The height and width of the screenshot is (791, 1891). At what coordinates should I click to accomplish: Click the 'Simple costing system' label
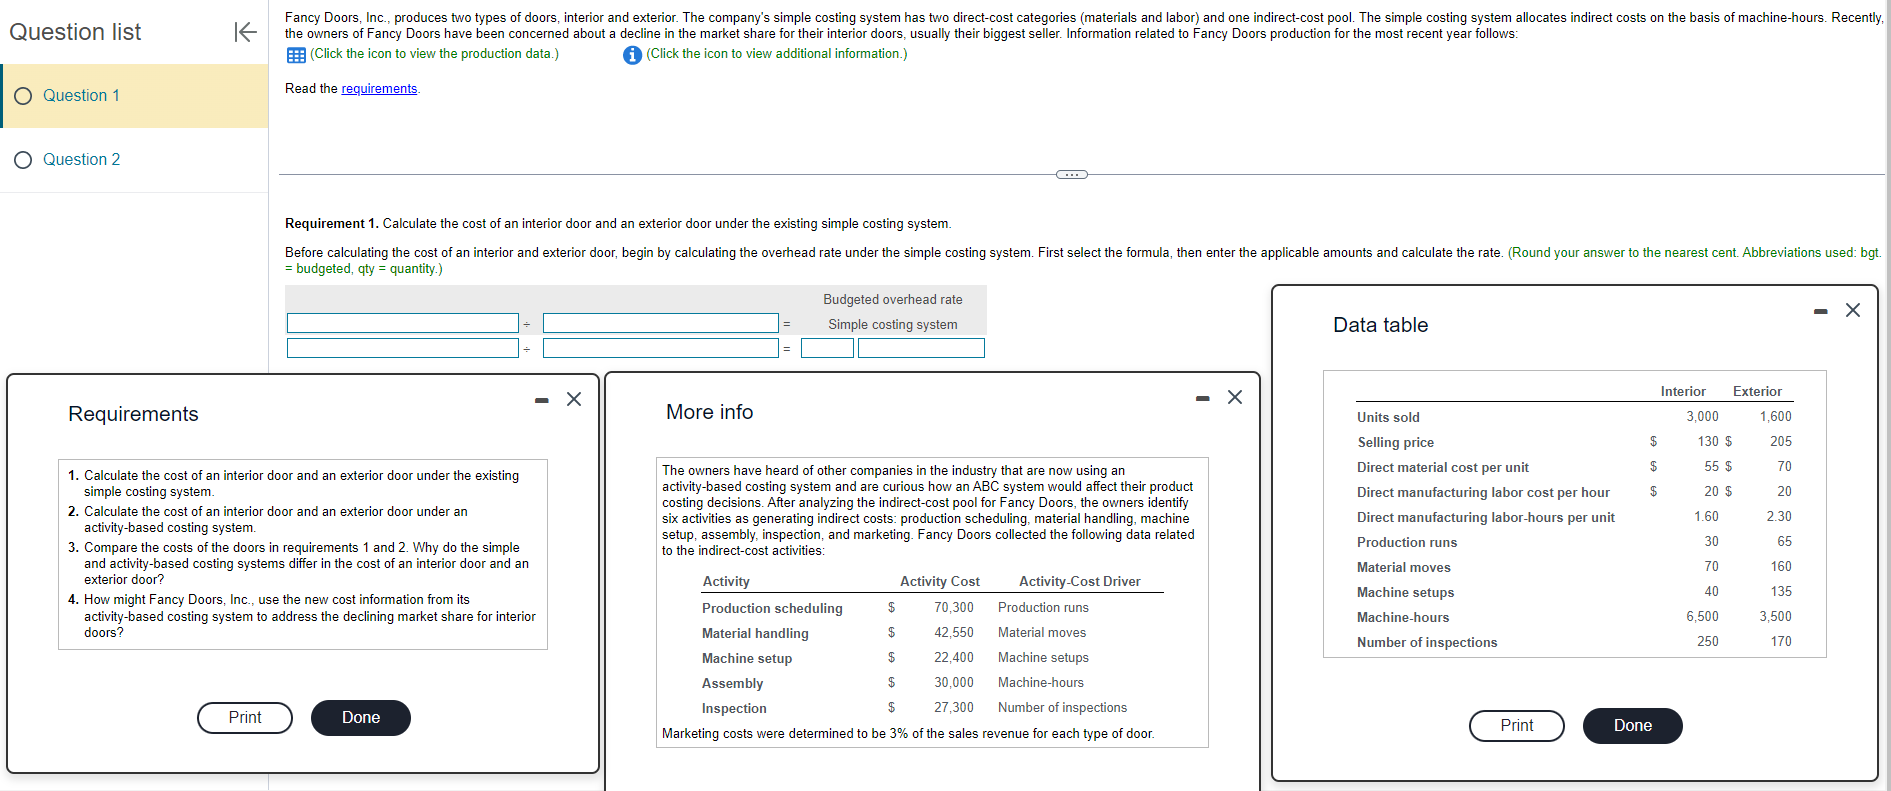(x=893, y=324)
